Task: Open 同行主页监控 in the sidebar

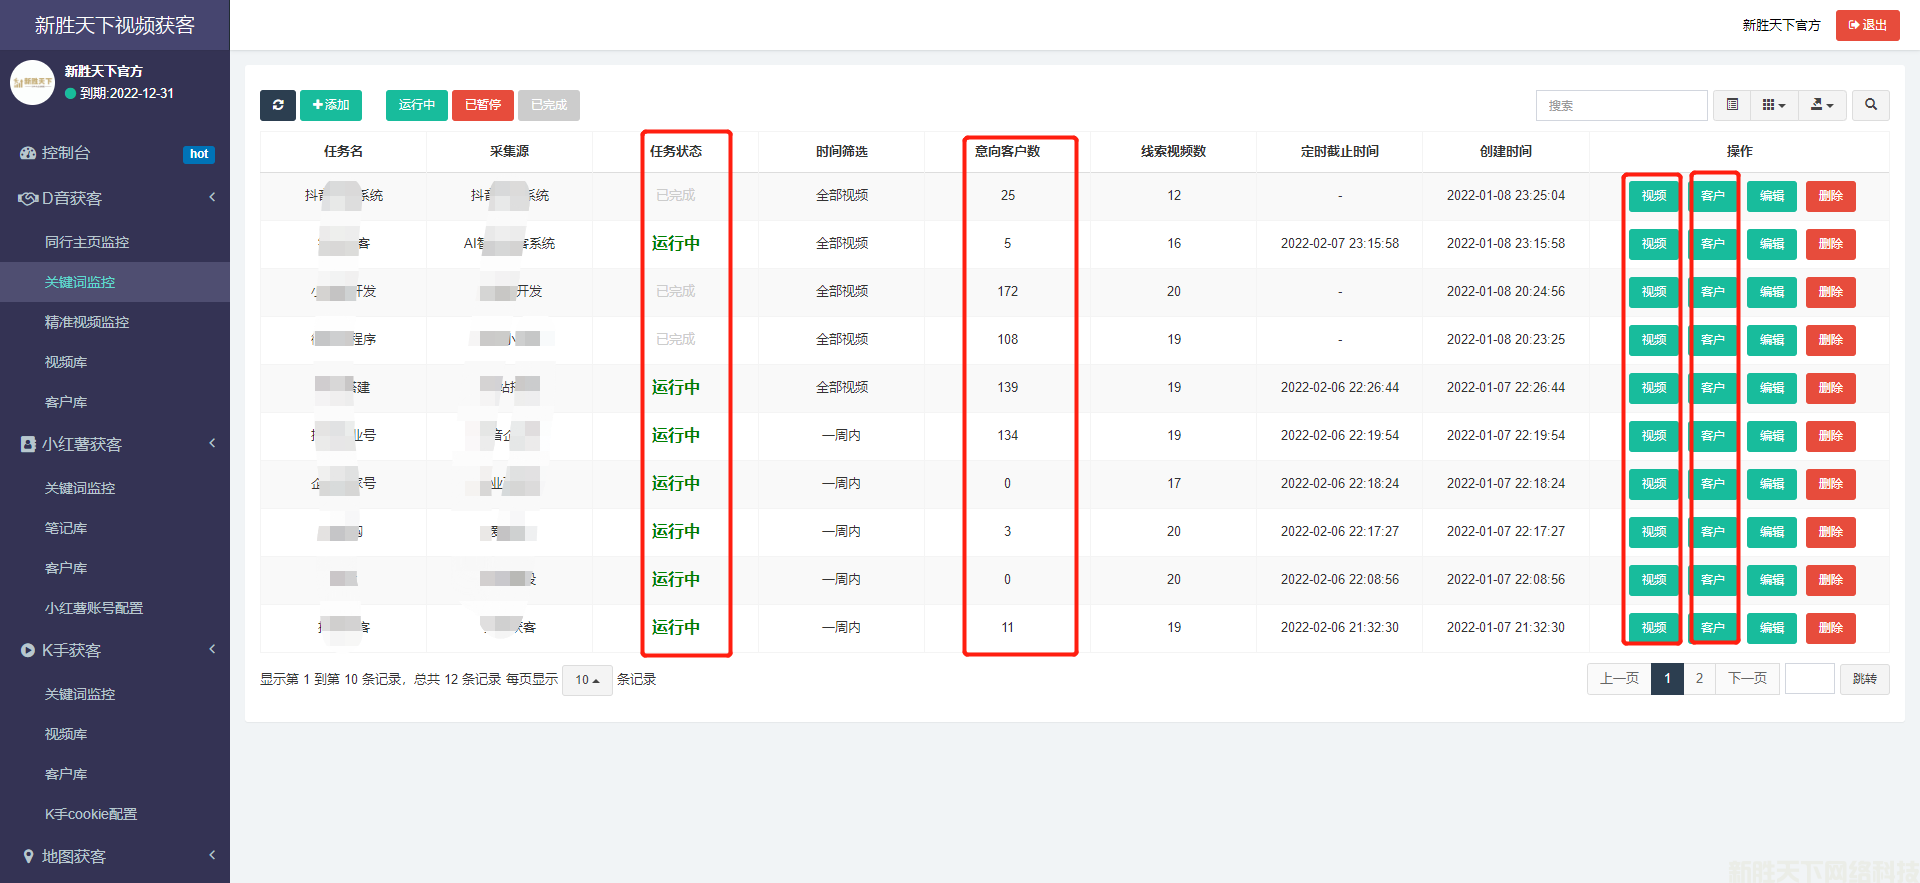Action: pyautogui.click(x=87, y=242)
